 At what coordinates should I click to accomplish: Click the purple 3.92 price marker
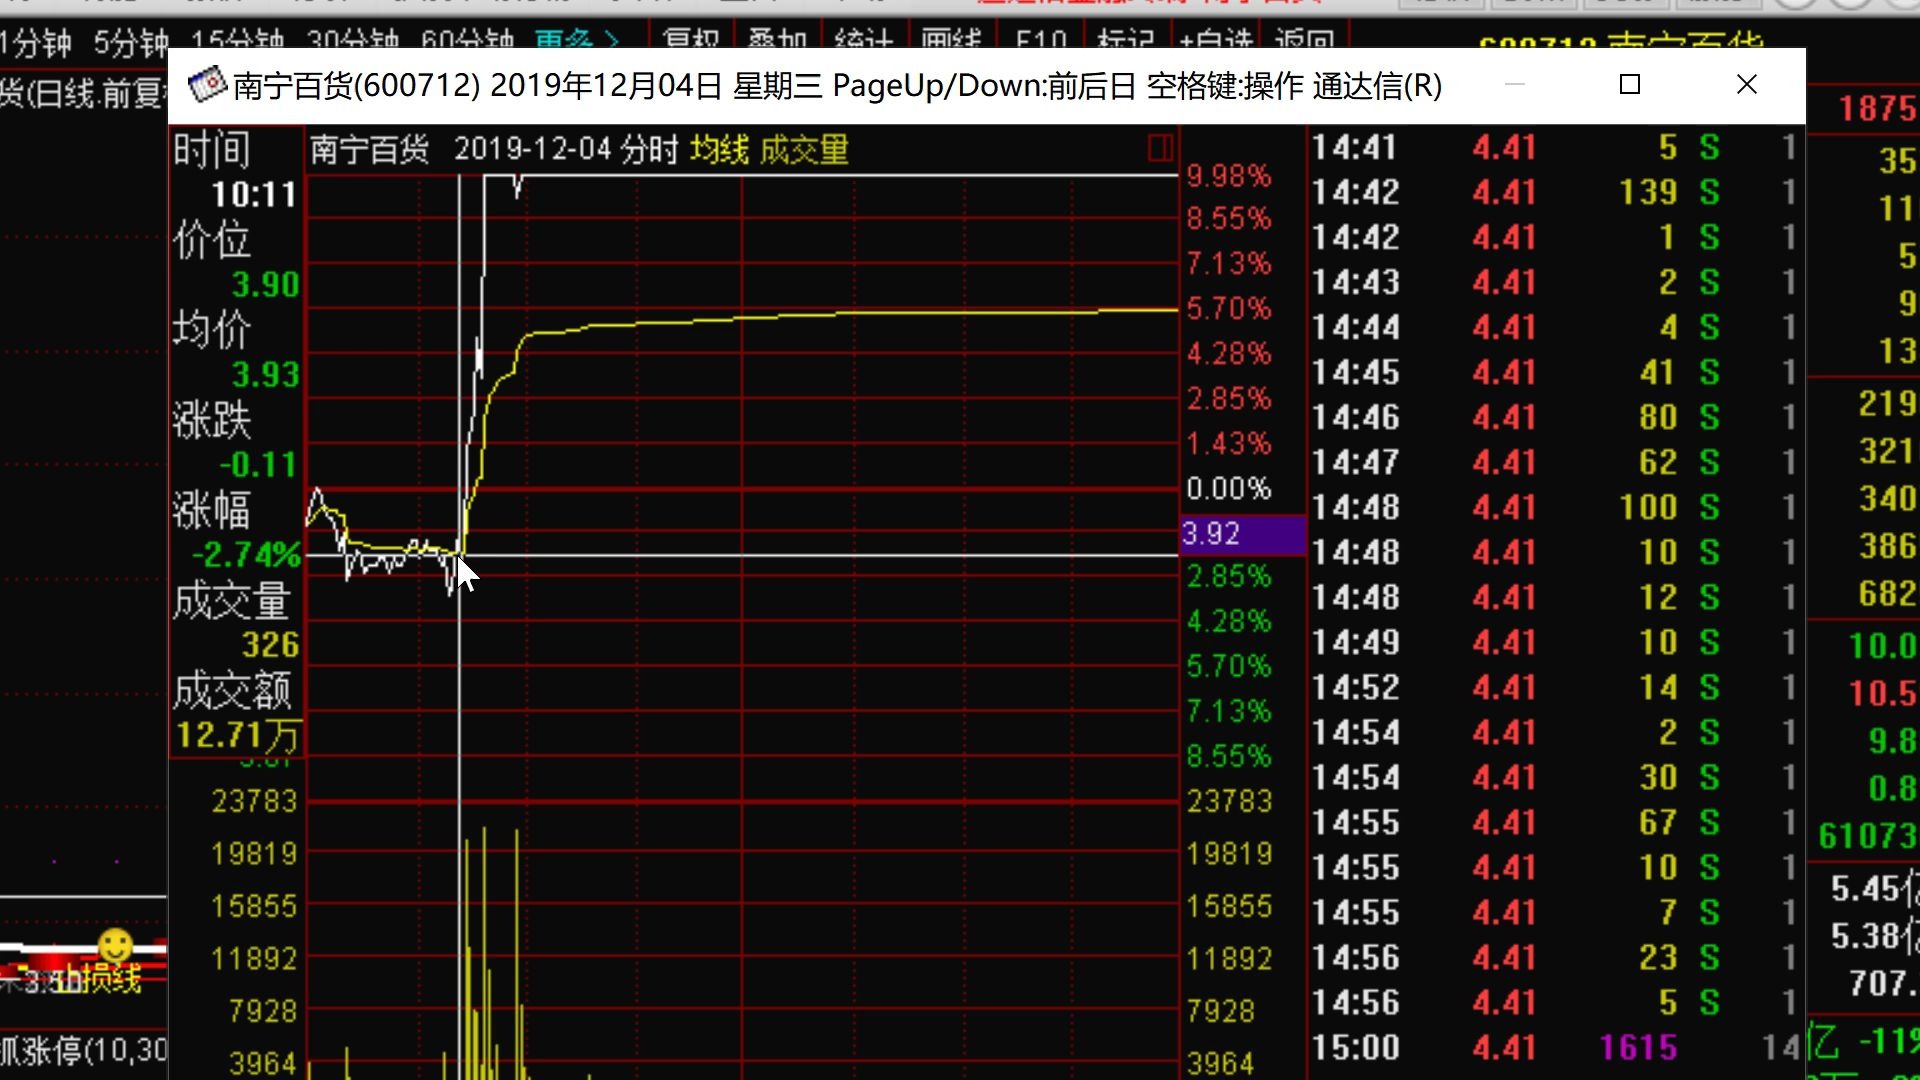pyautogui.click(x=1243, y=534)
